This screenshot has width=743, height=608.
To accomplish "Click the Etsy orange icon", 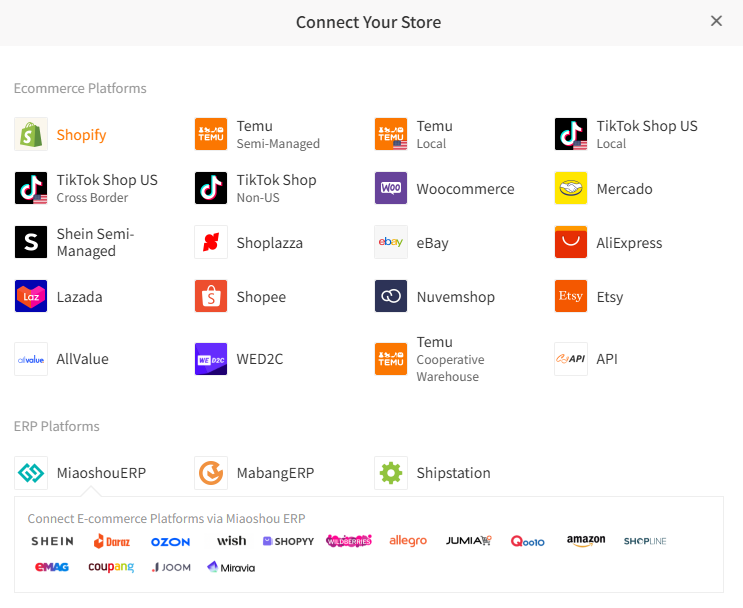I will pyautogui.click(x=571, y=296).
